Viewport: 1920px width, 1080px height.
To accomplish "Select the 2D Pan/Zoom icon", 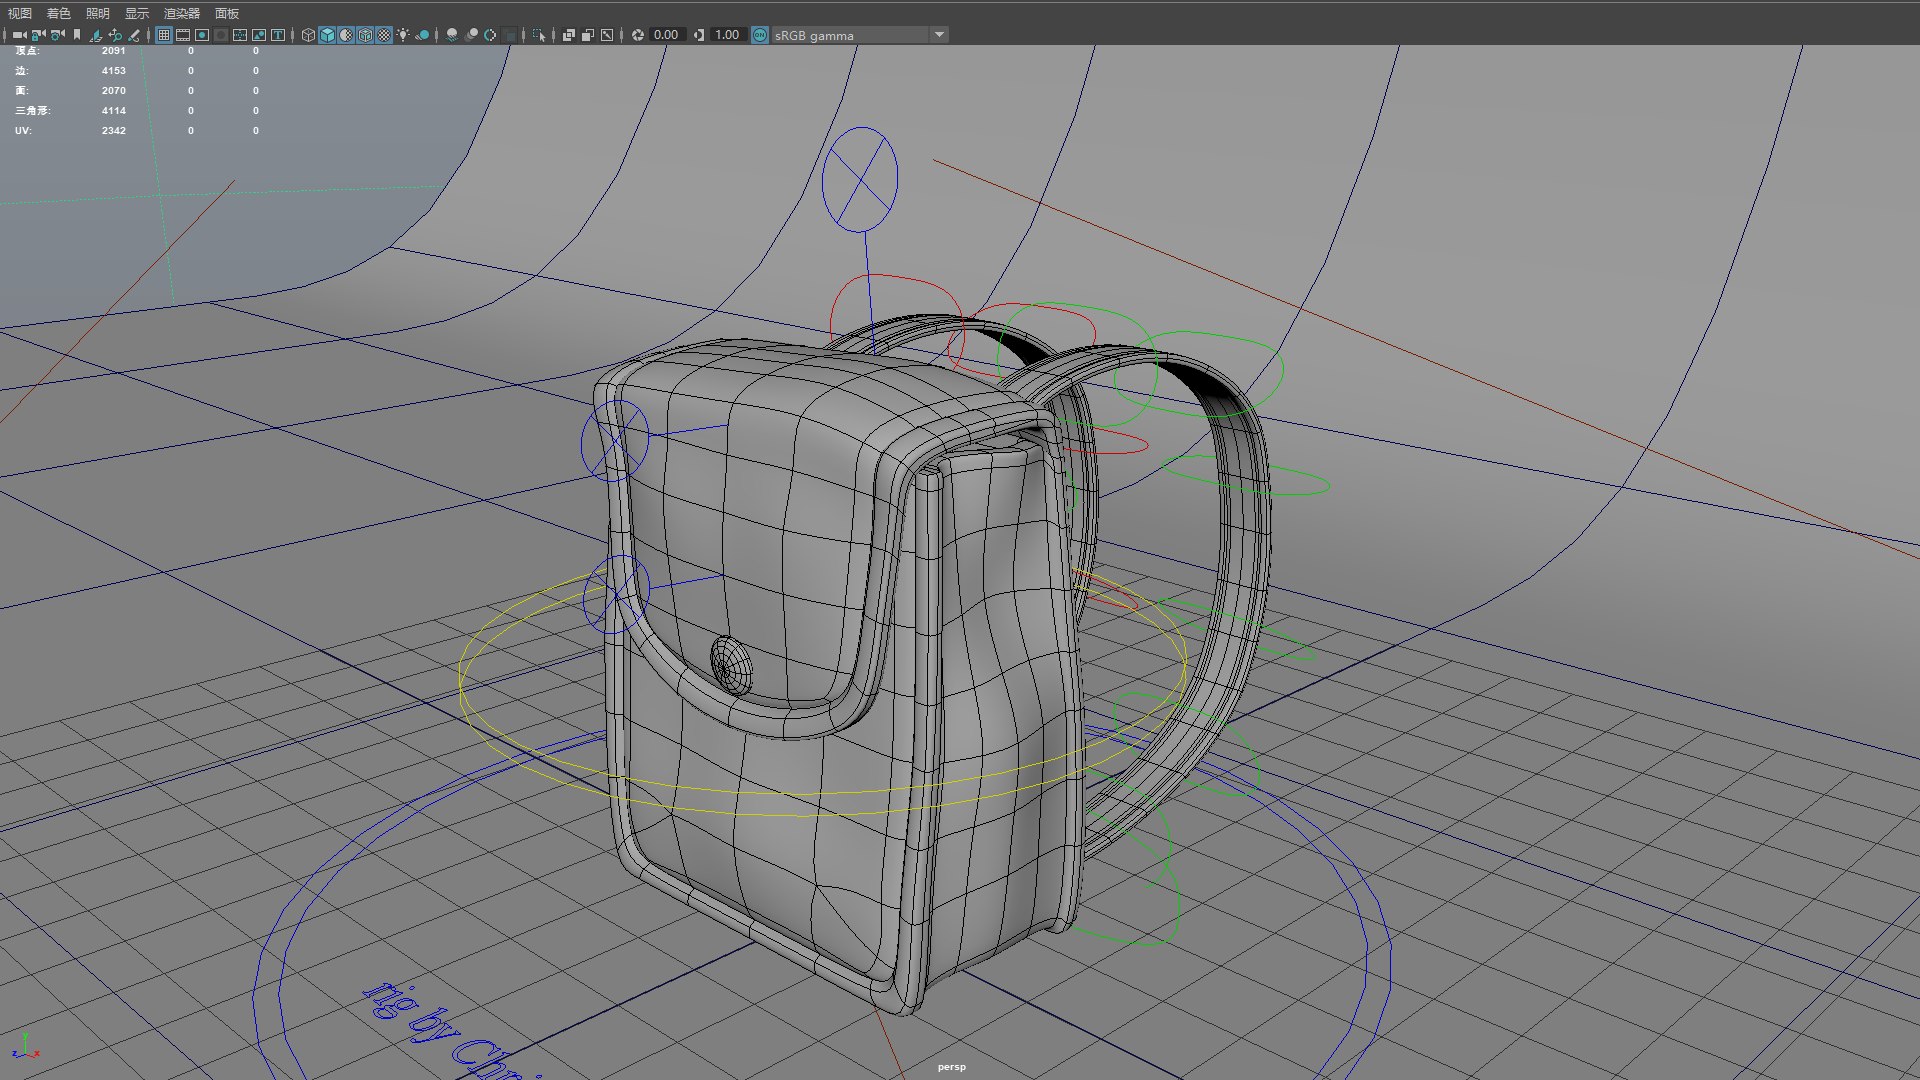I will (115, 35).
